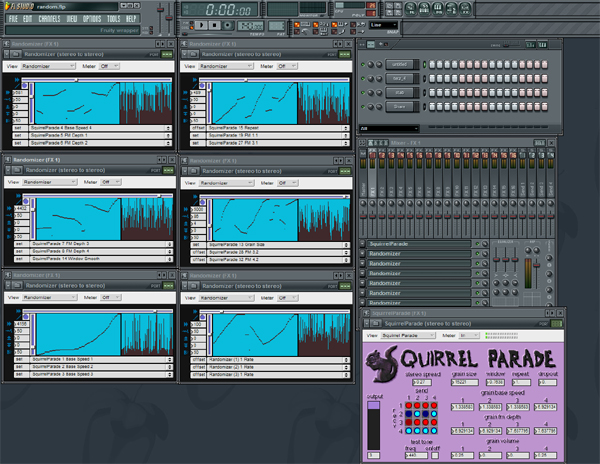
Task: Click first step button of 'untitled' channel
Action: 432,65
